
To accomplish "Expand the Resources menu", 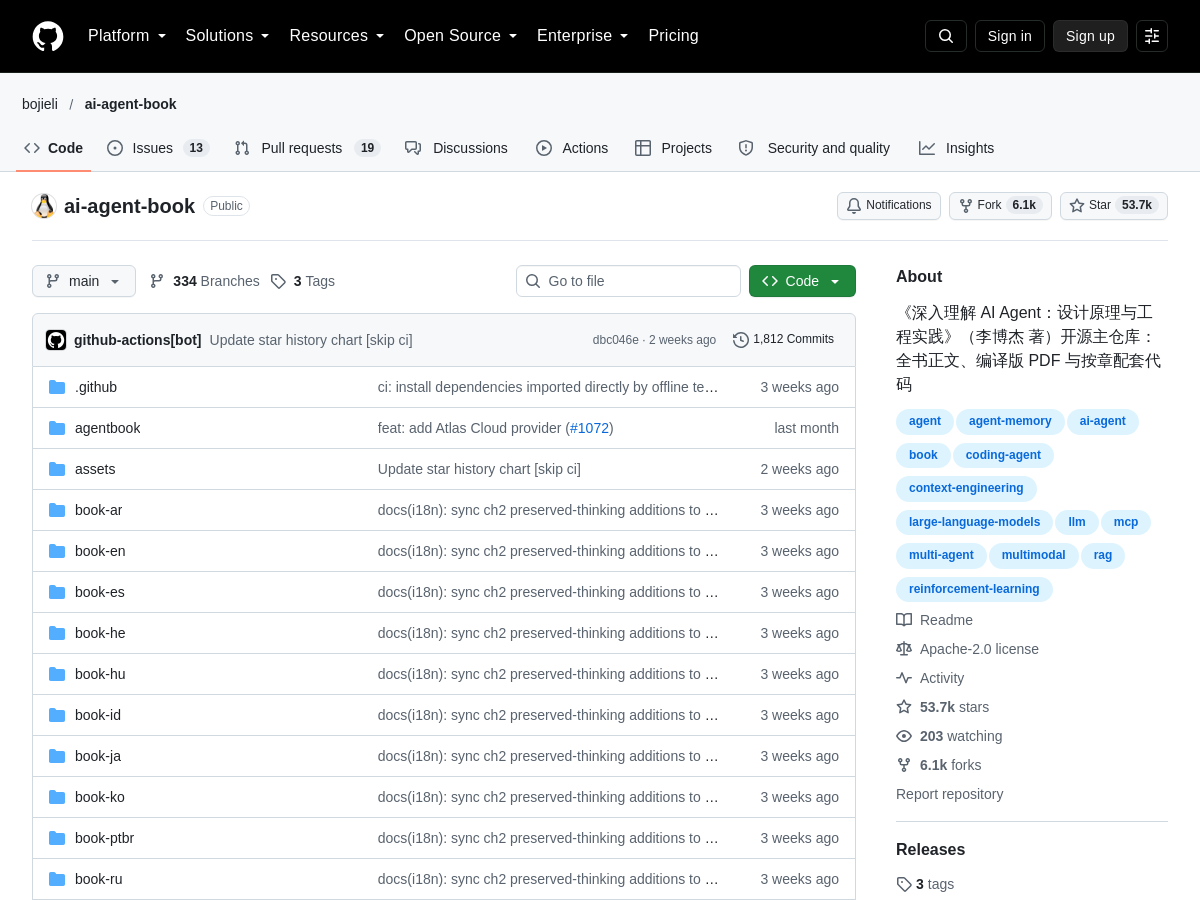I will pos(337,36).
